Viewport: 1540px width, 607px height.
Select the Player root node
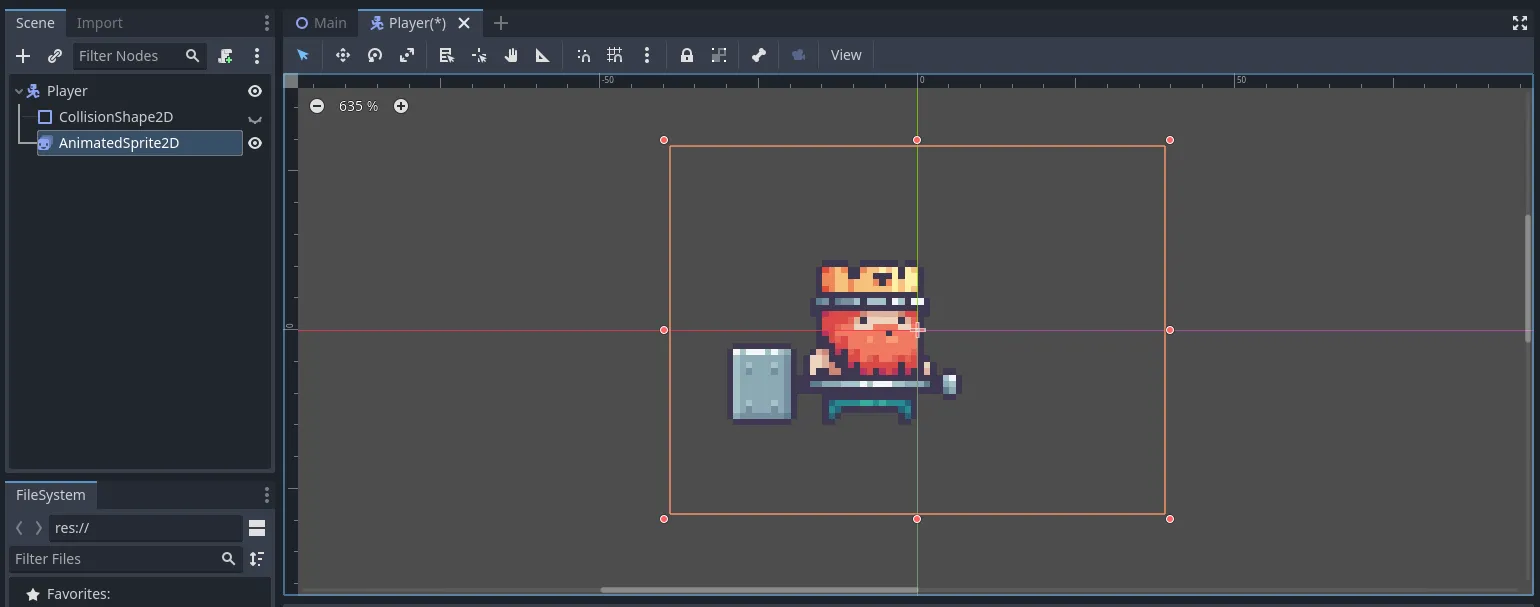pyautogui.click(x=67, y=91)
